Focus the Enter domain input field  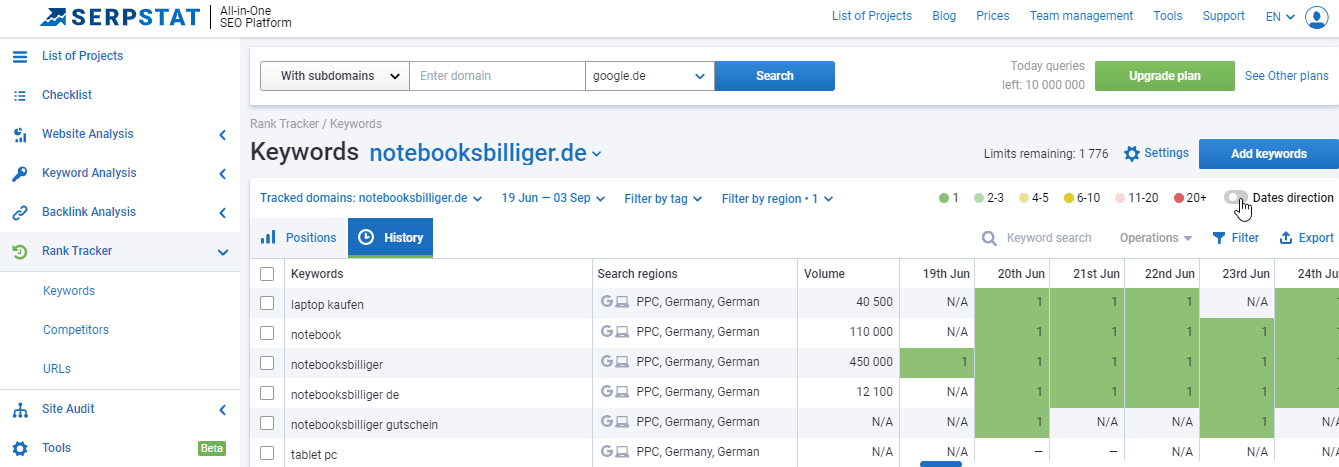497,76
